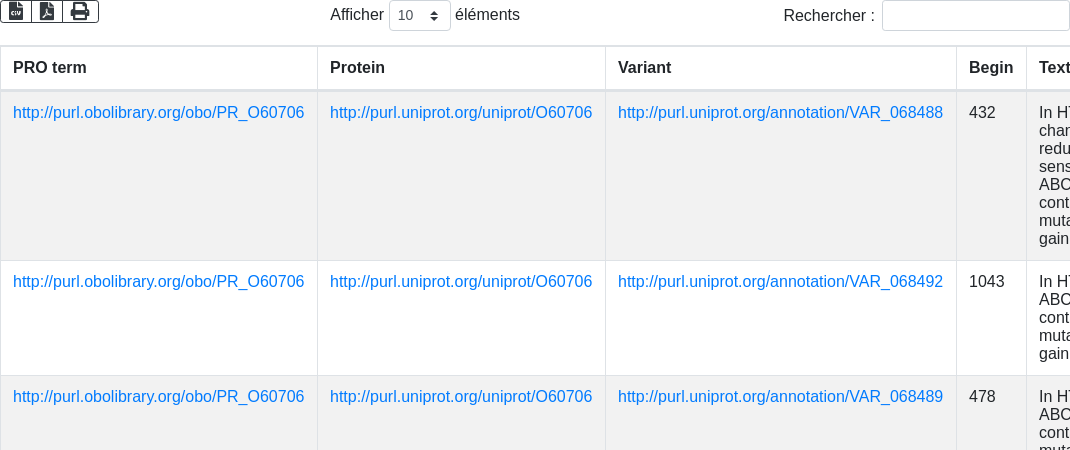Open third row PR_O60706 obolibrary link

tap(158, 397)
